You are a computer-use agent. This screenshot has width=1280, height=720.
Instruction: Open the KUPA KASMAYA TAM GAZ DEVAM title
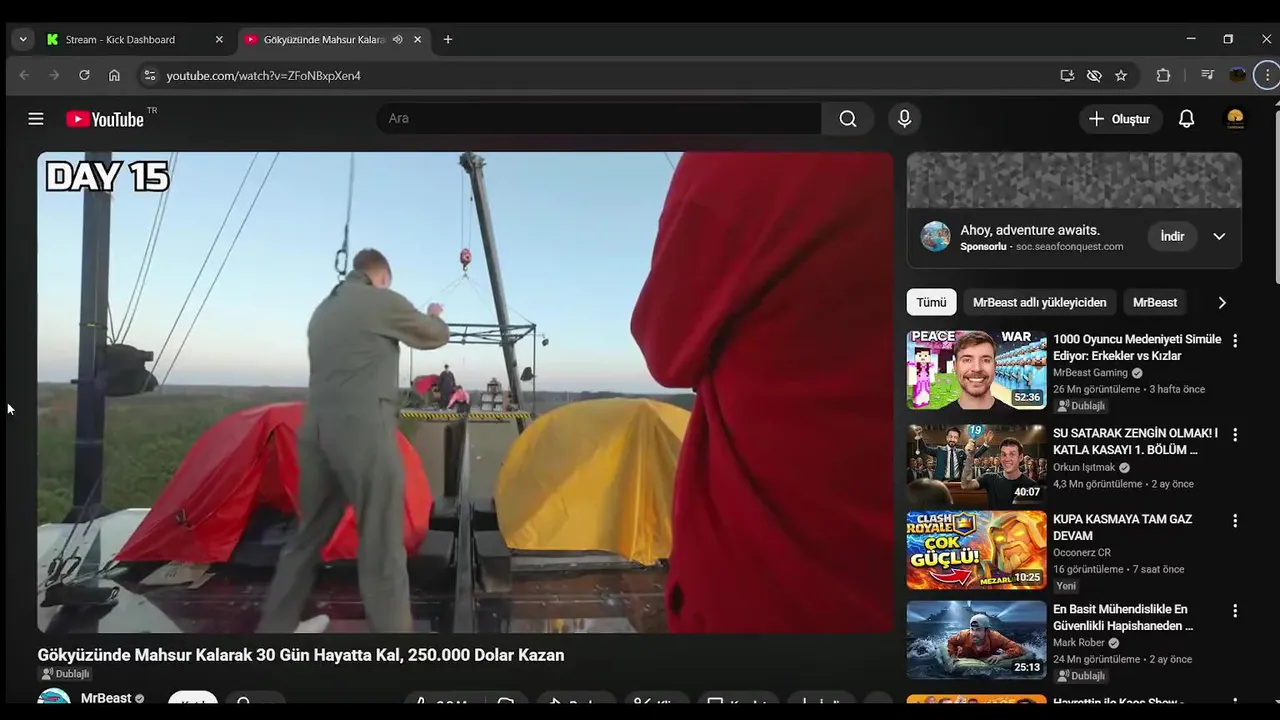[1122, 527]
